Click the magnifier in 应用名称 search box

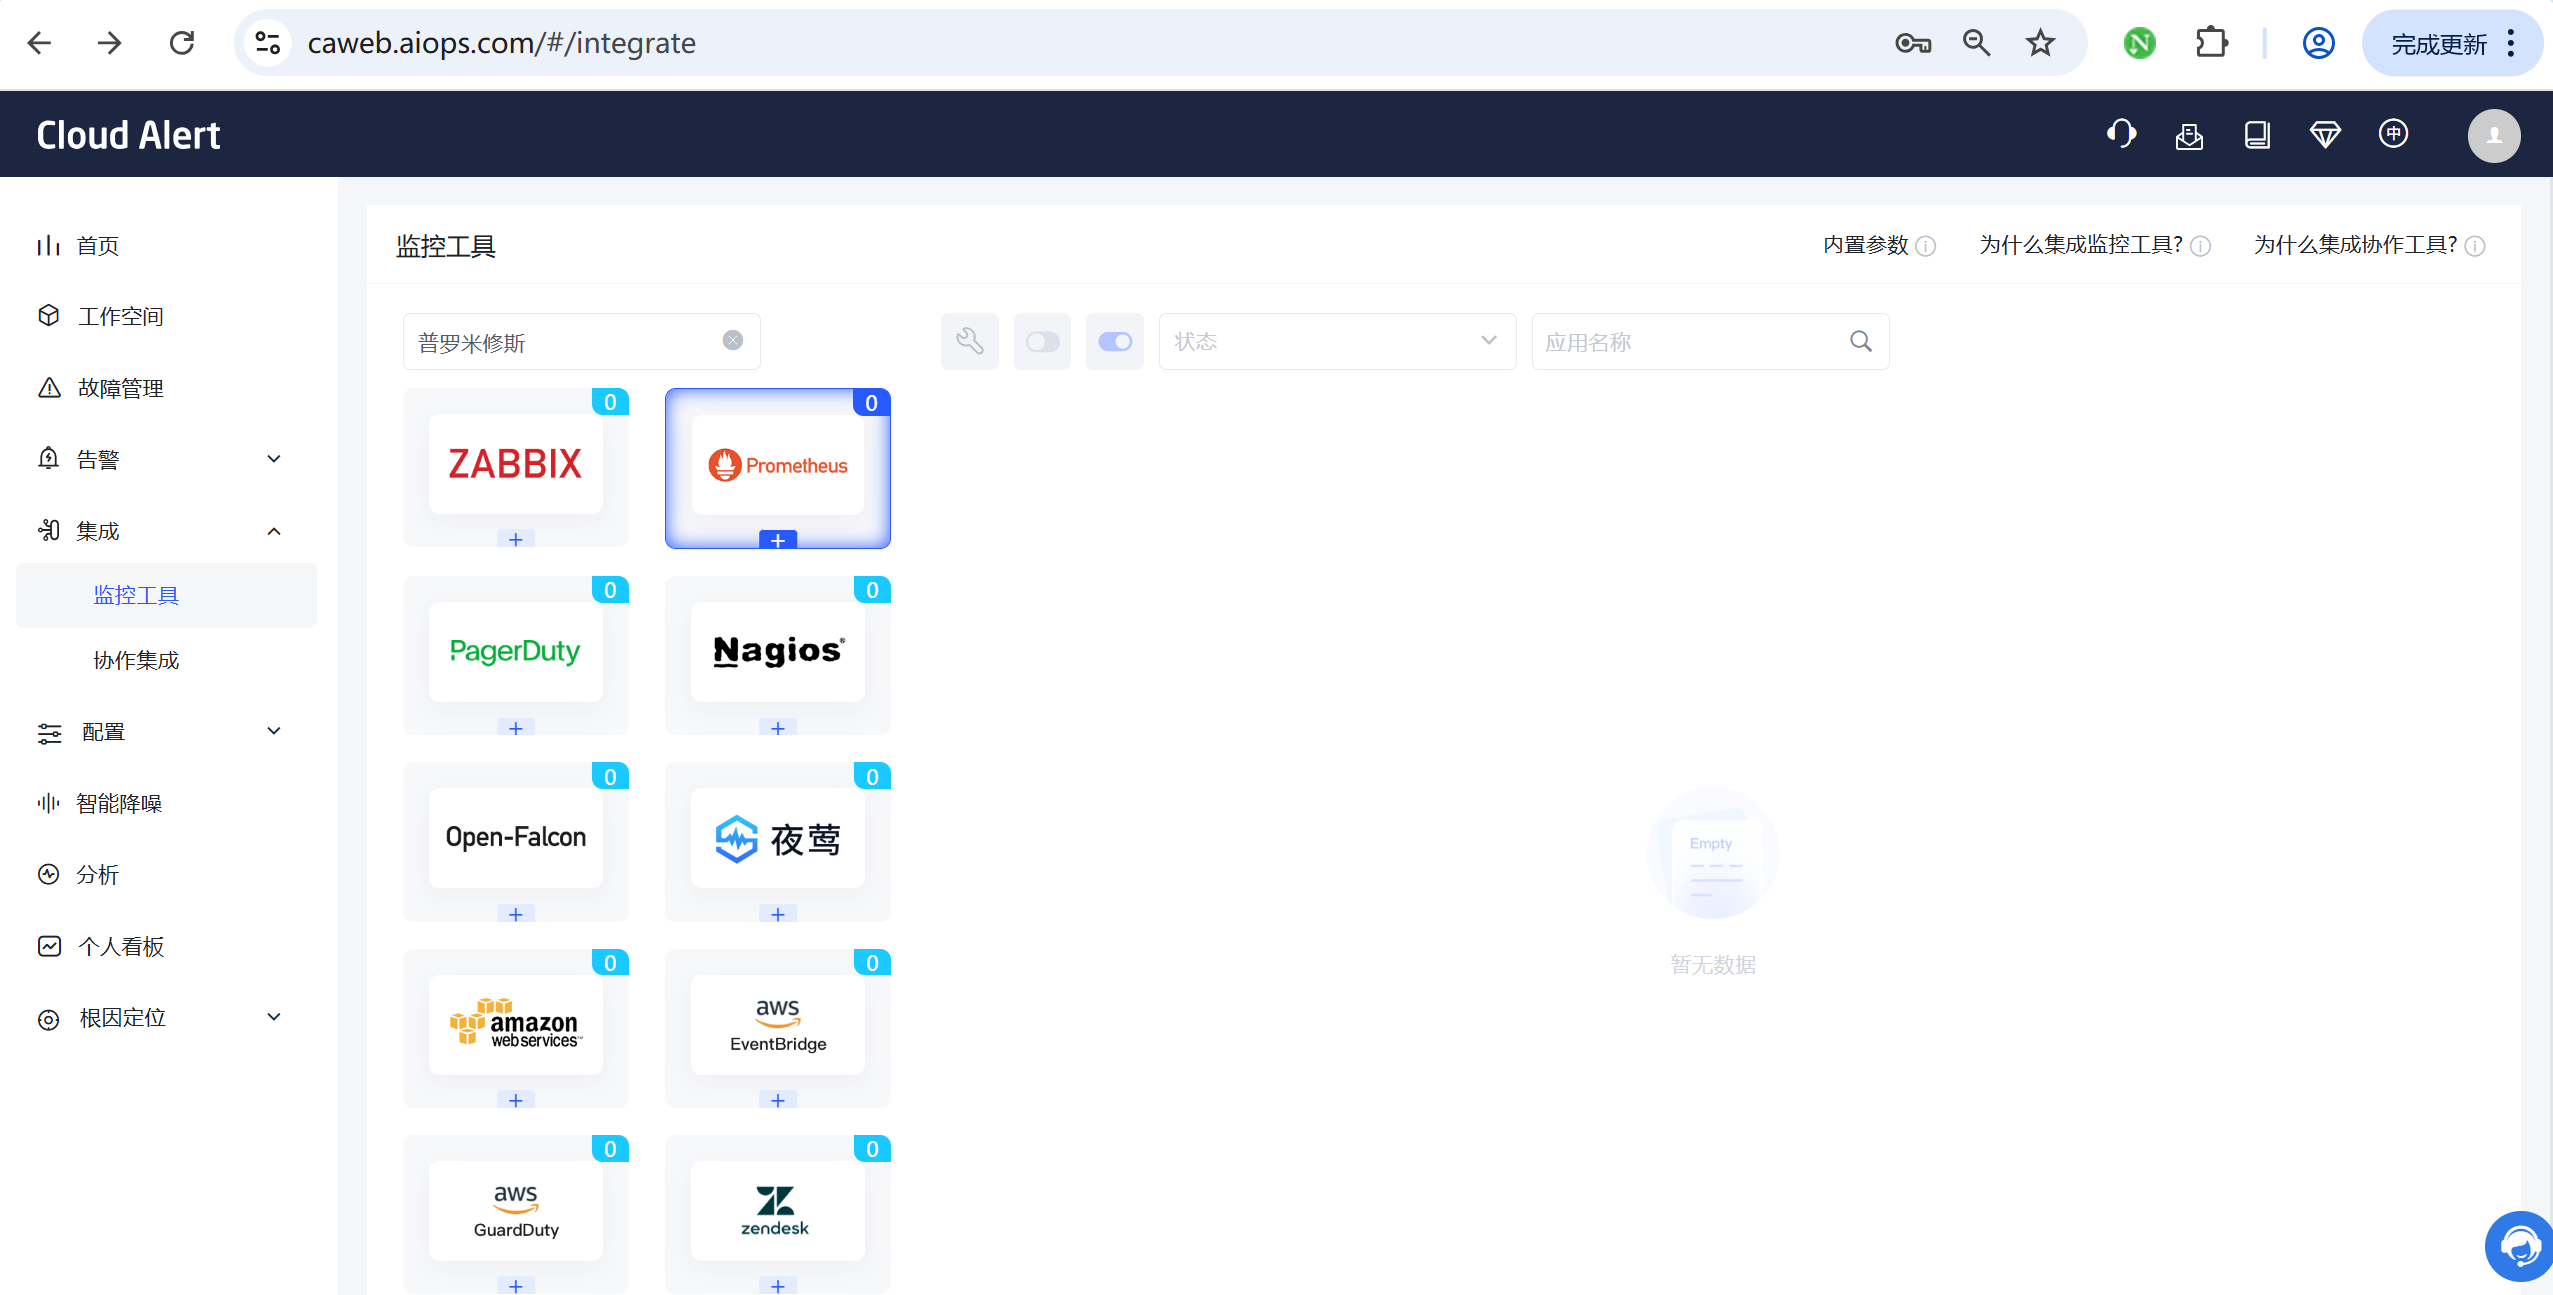point(1861,342)
